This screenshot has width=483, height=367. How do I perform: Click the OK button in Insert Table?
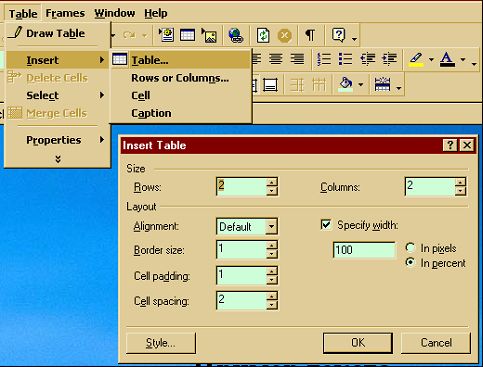point(358,343)
